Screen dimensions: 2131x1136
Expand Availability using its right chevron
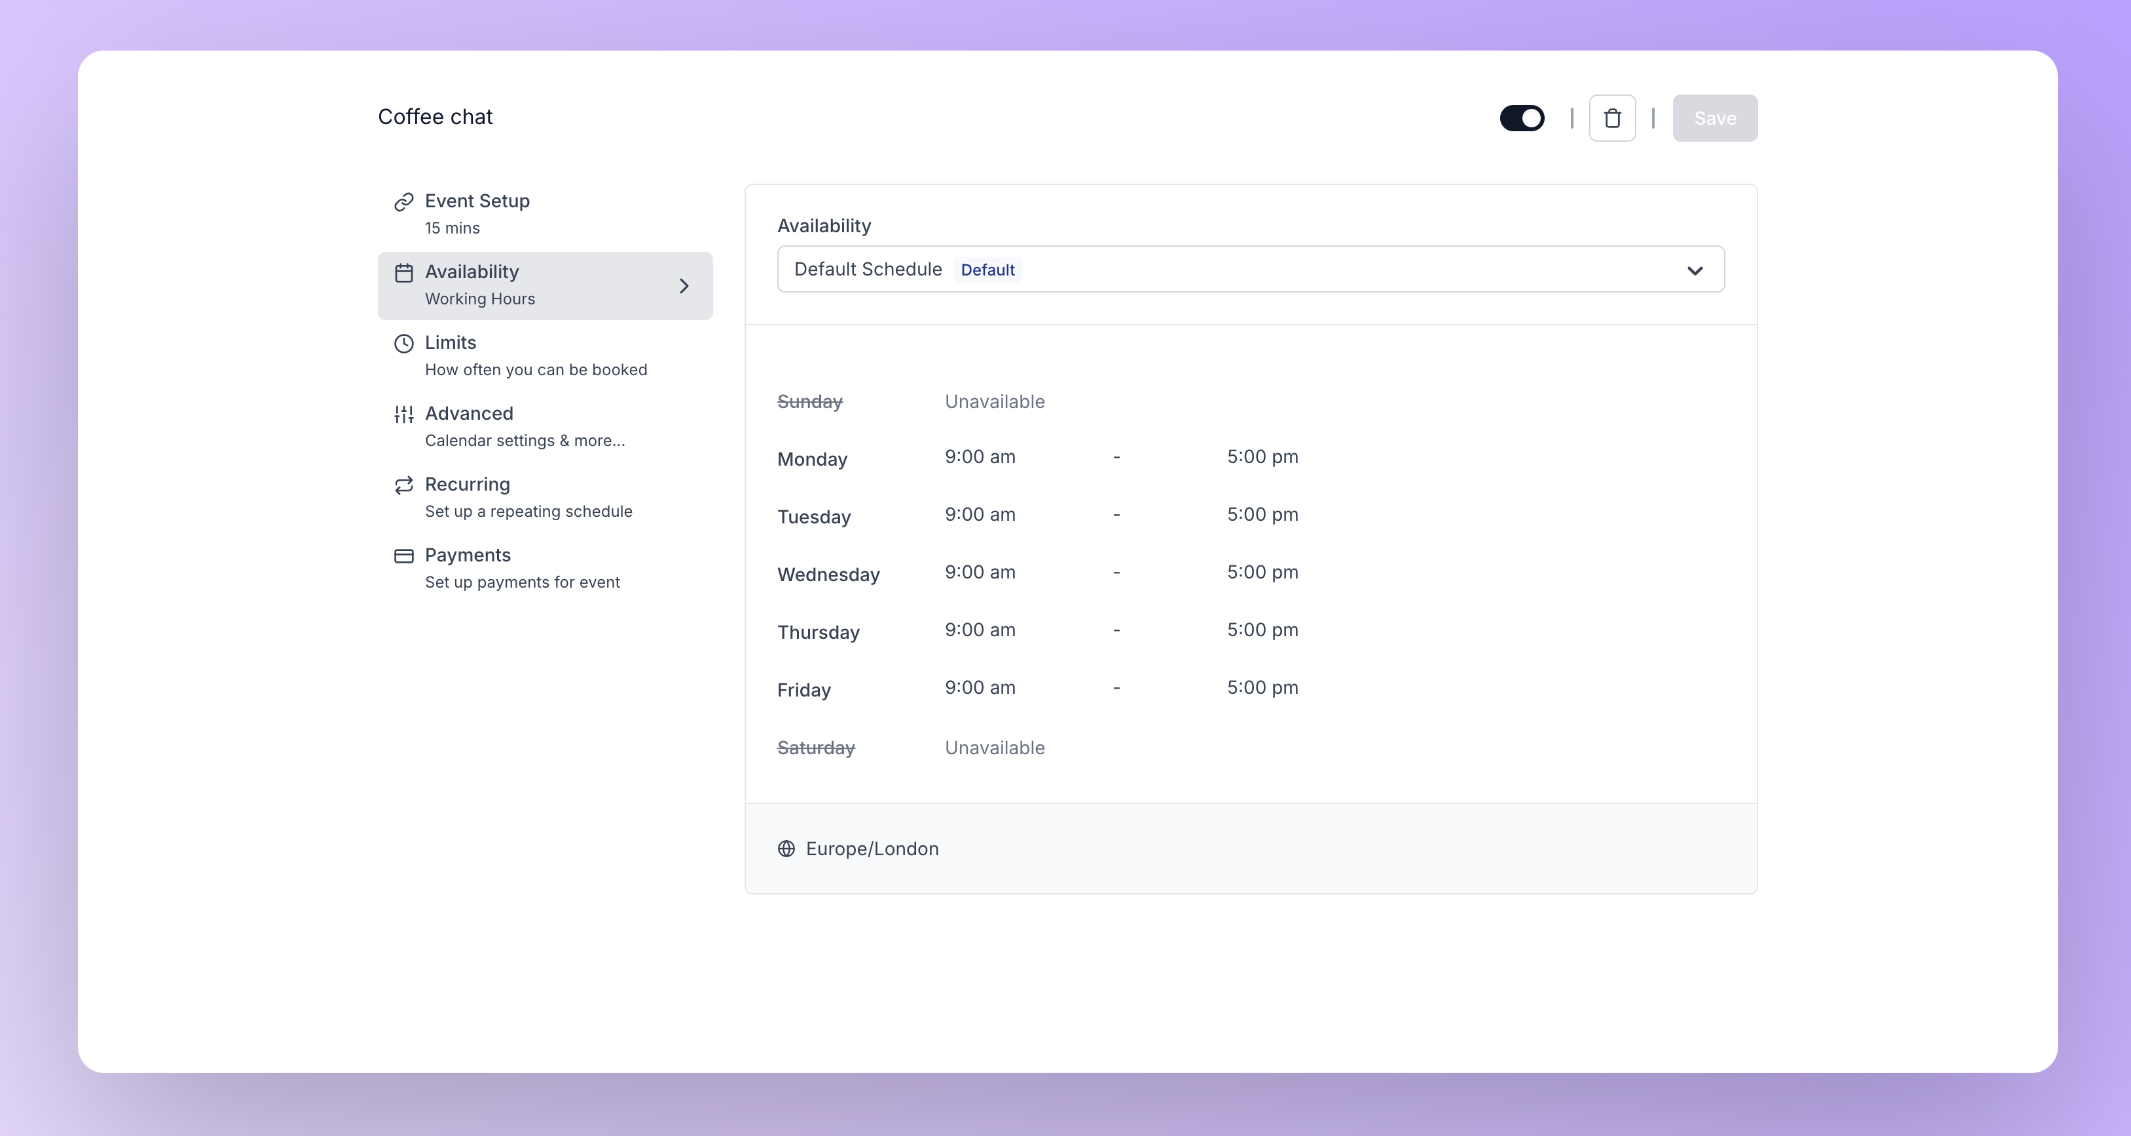[x=684, y=285]
